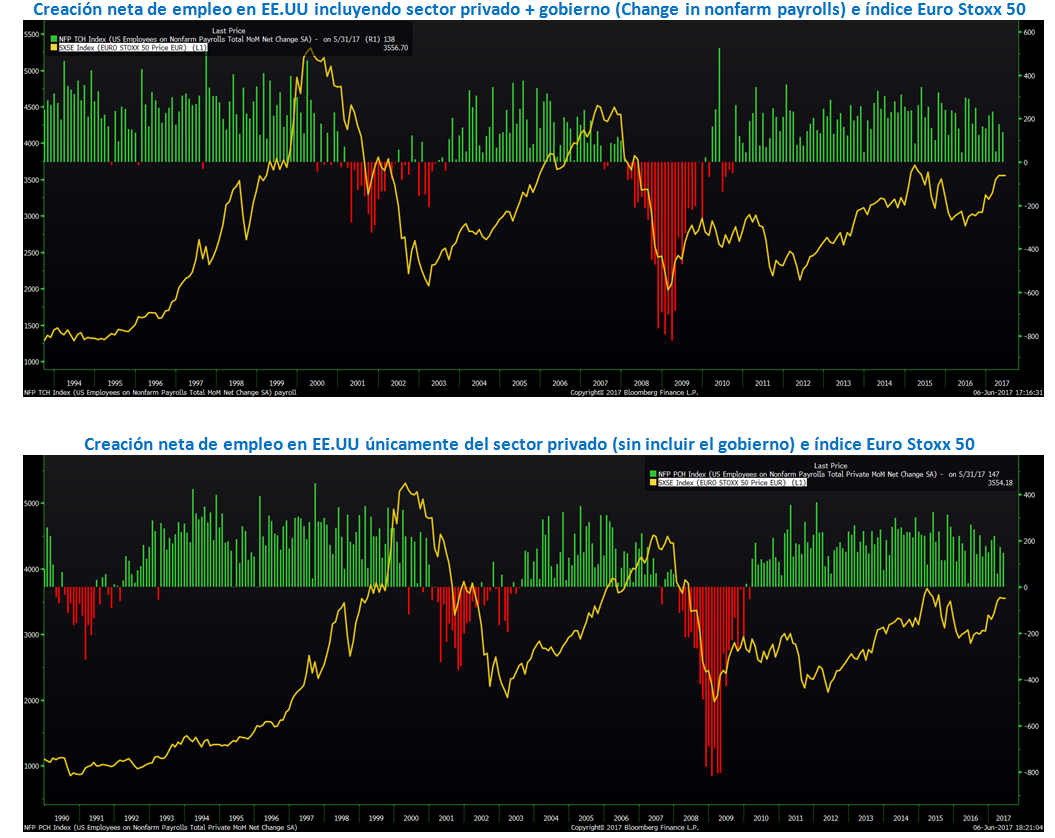1055x838 pixels.
Task: Click the green swatch beside NFP PCH Index
Action: pyautogui.click(x=653, y=475)
